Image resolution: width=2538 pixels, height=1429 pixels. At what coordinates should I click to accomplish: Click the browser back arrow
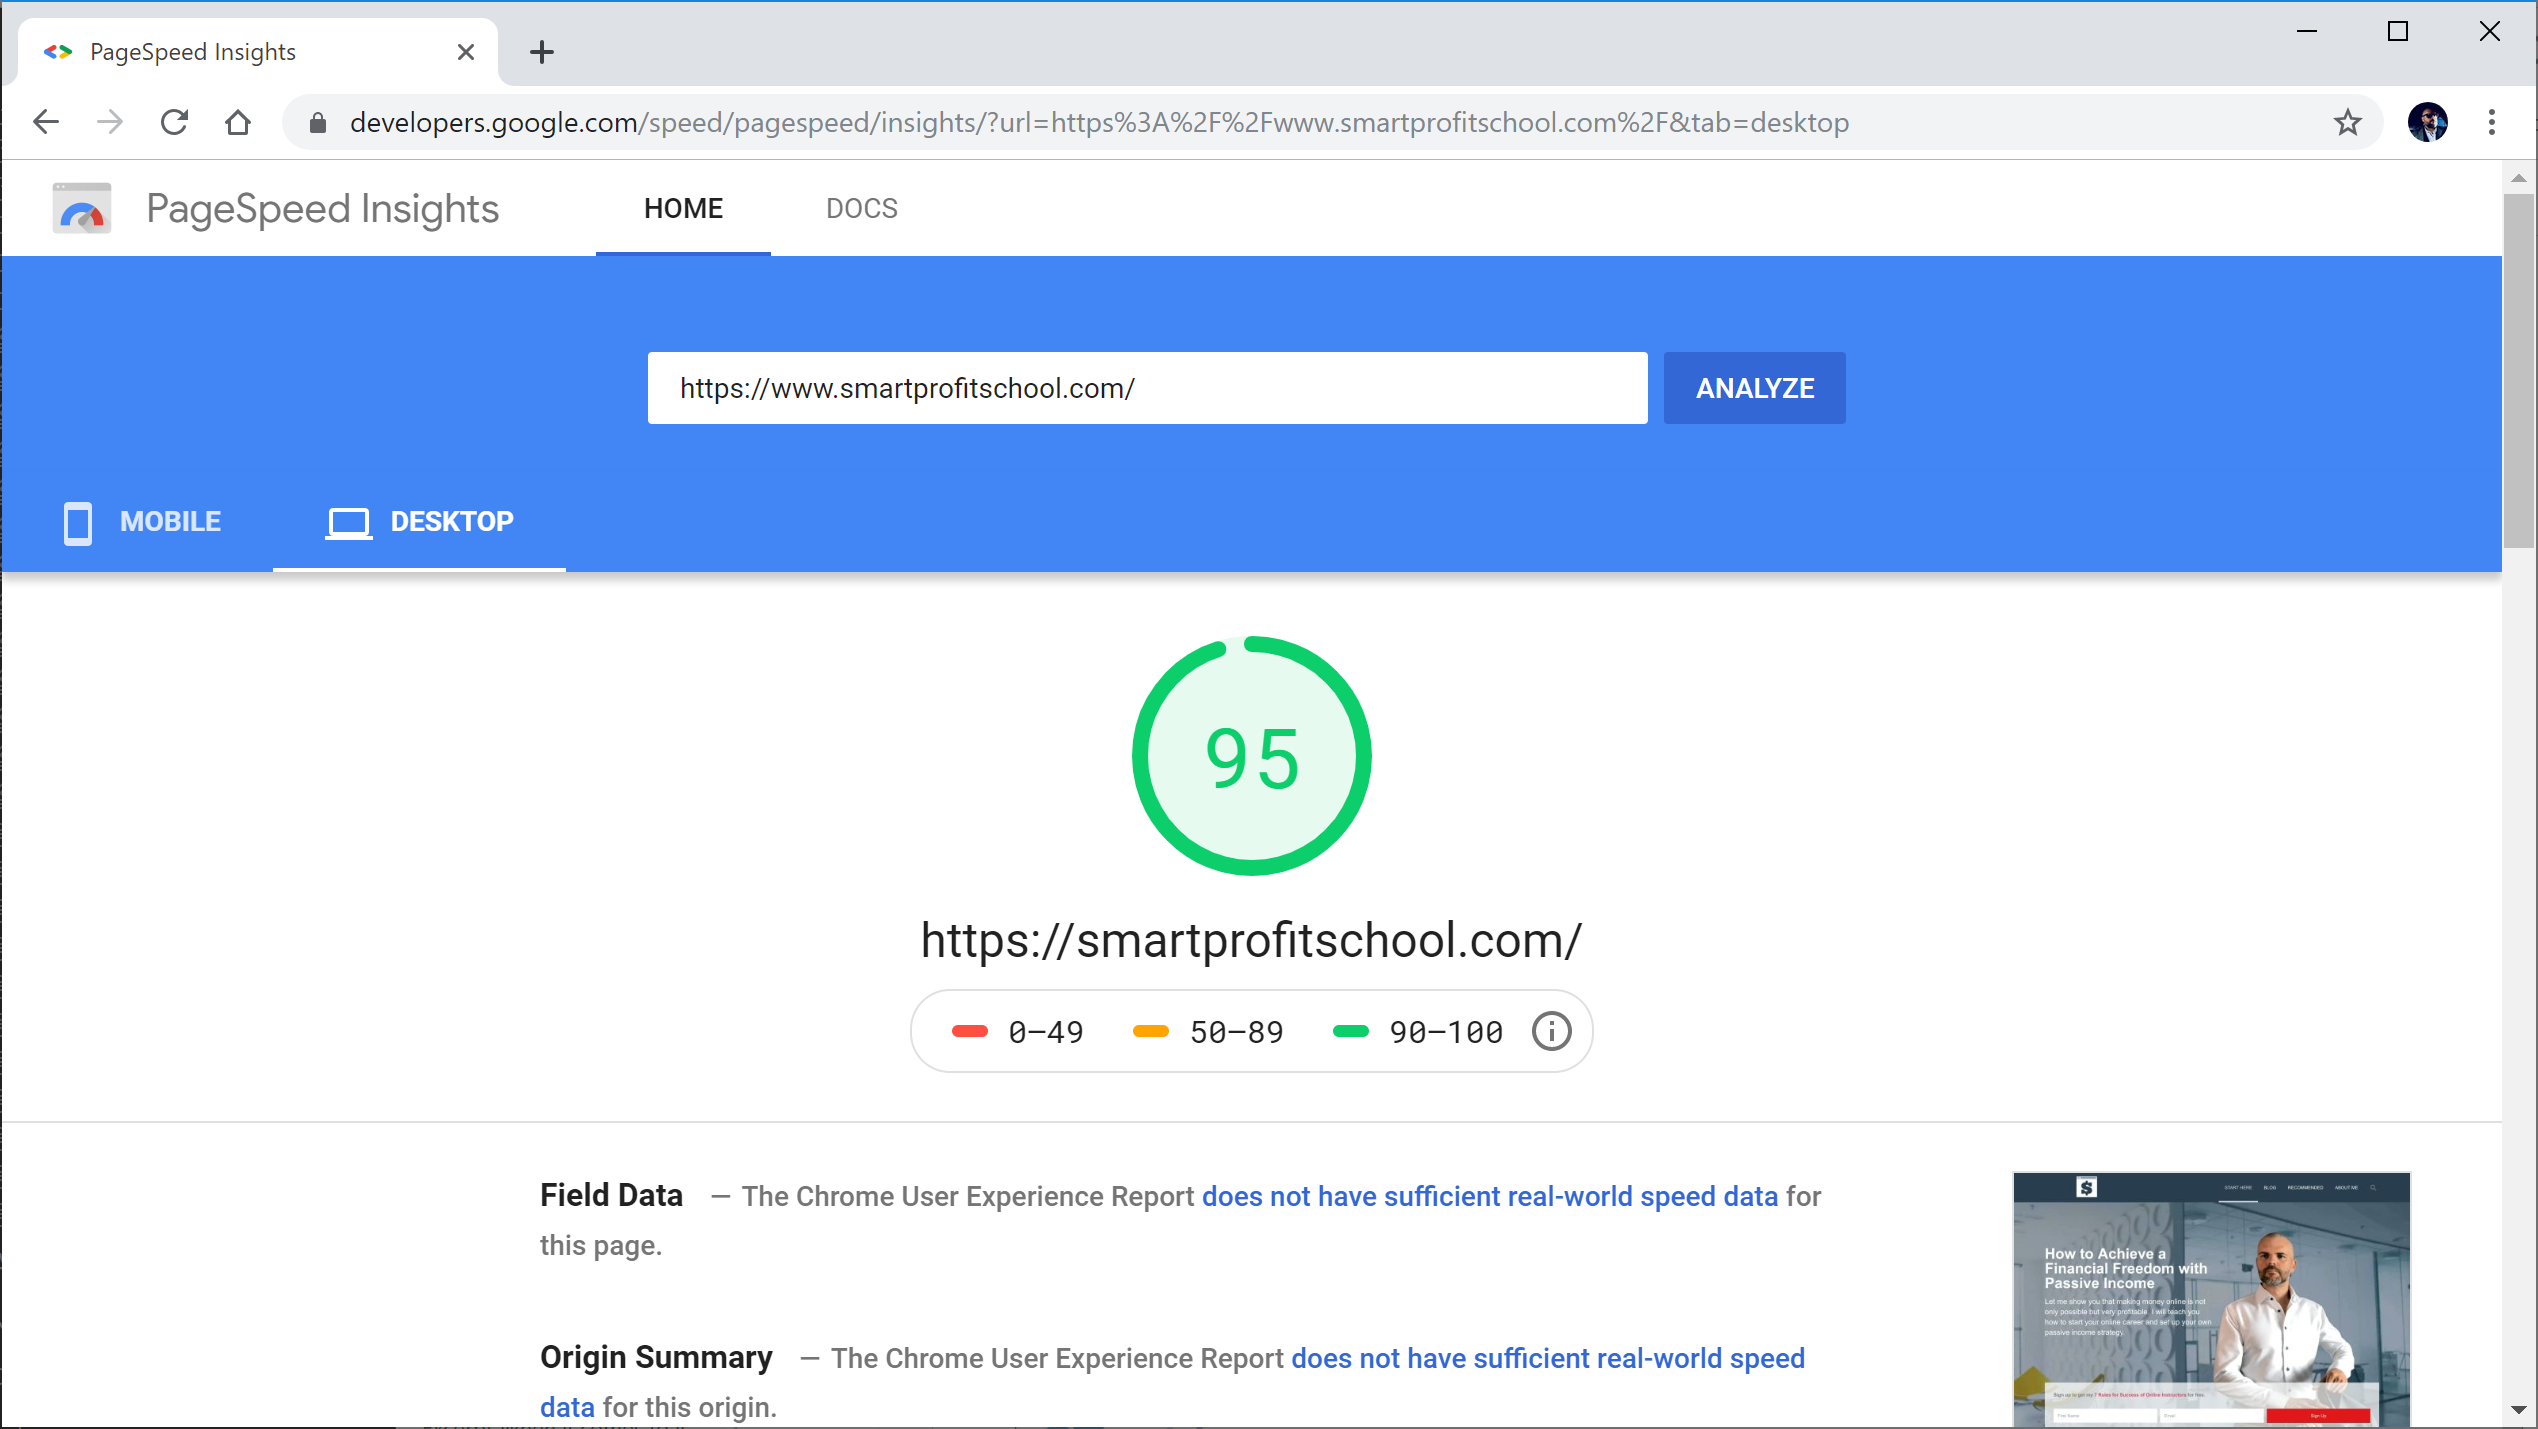46,122
